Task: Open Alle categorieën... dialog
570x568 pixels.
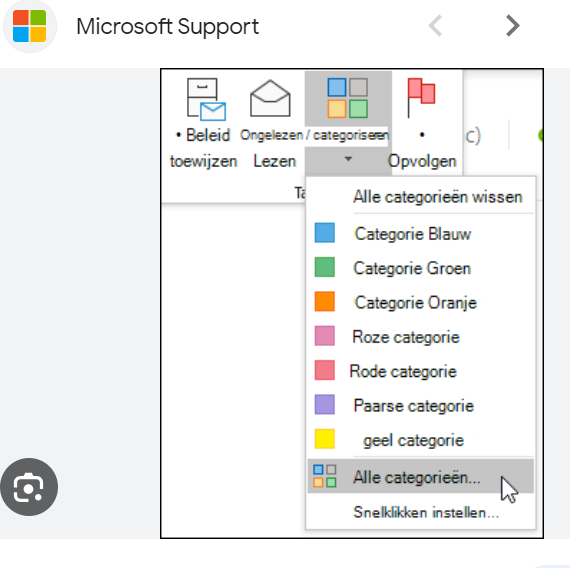Action: coord(421,476)
